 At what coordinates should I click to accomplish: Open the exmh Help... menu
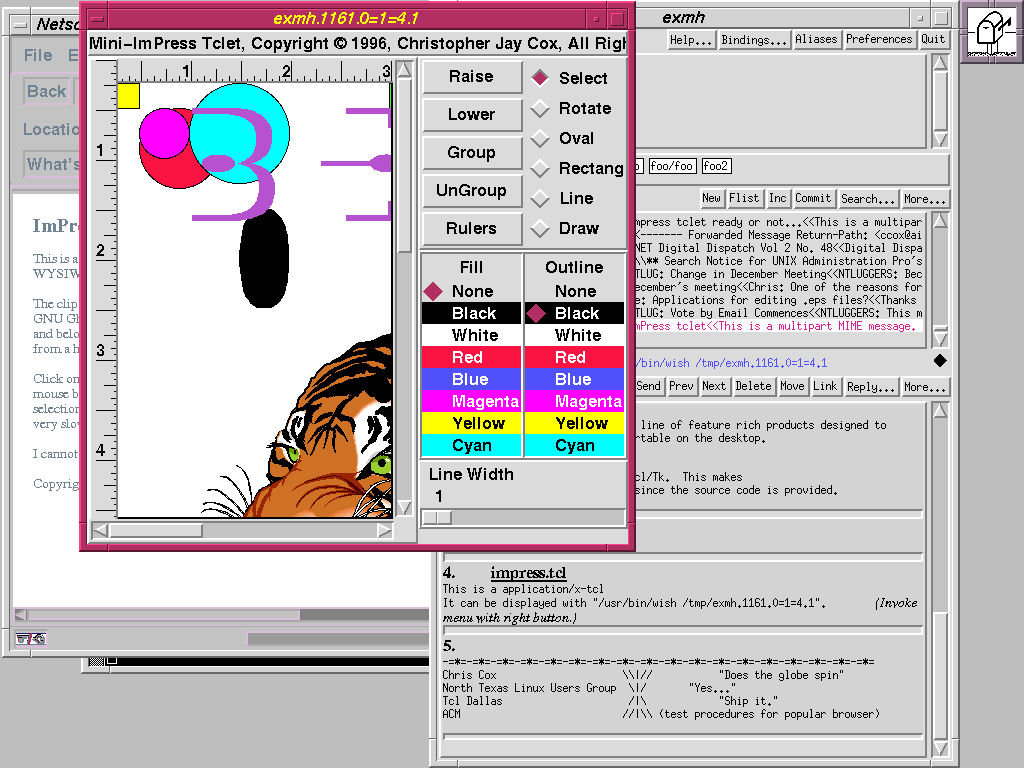(691, 40)
